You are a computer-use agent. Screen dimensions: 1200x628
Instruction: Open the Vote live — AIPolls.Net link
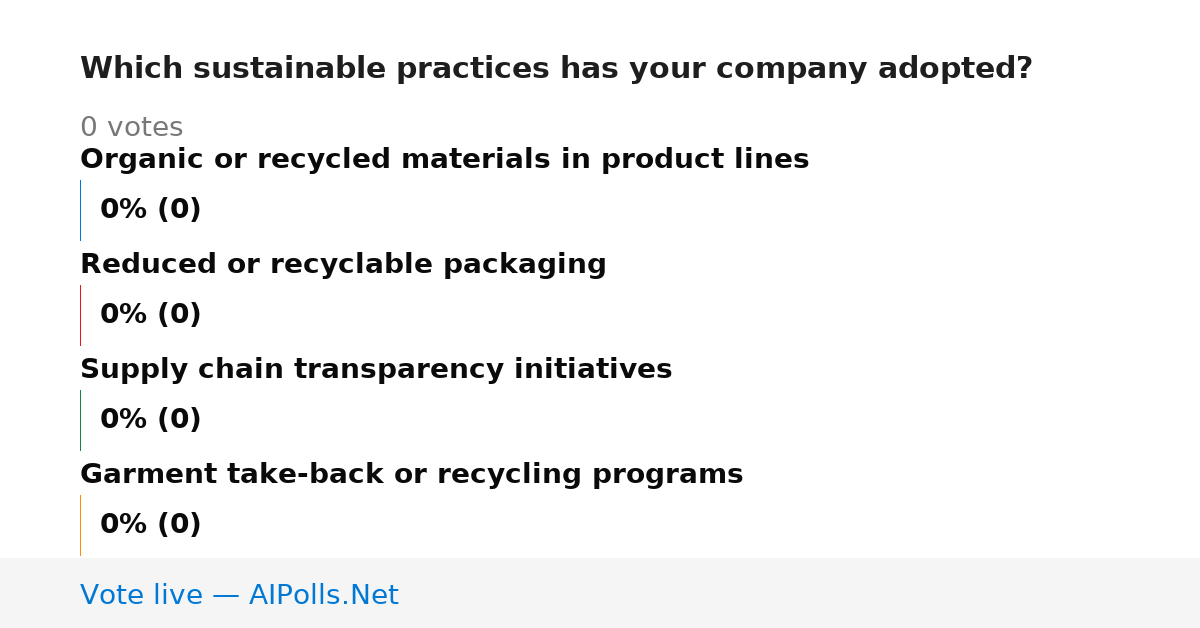239,595
